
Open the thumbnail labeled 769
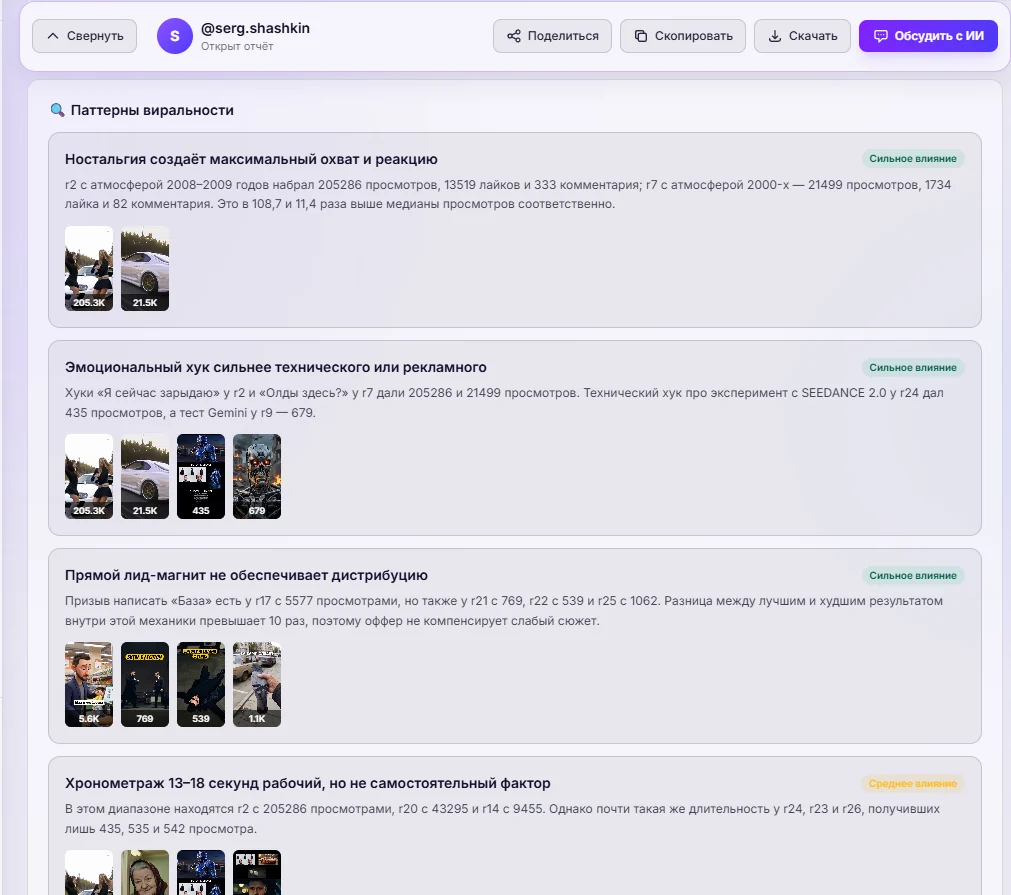(x=145, y=684)
